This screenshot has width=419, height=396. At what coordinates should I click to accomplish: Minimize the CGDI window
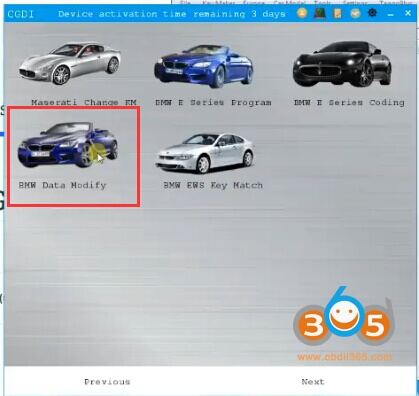pyautogui.click(x=390, y=14)
